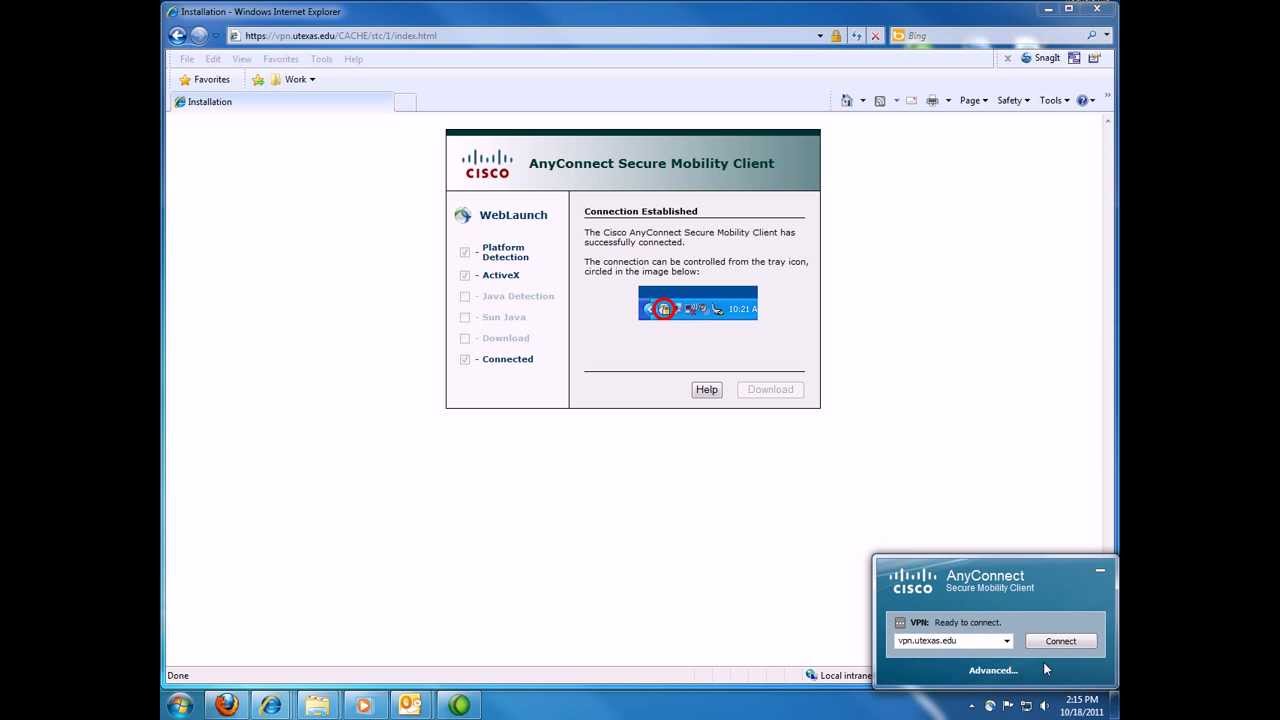This screenshot has width=1280, height=720.
Task: Open the Help menu in menu bar
Action: (x=353, y=59)
